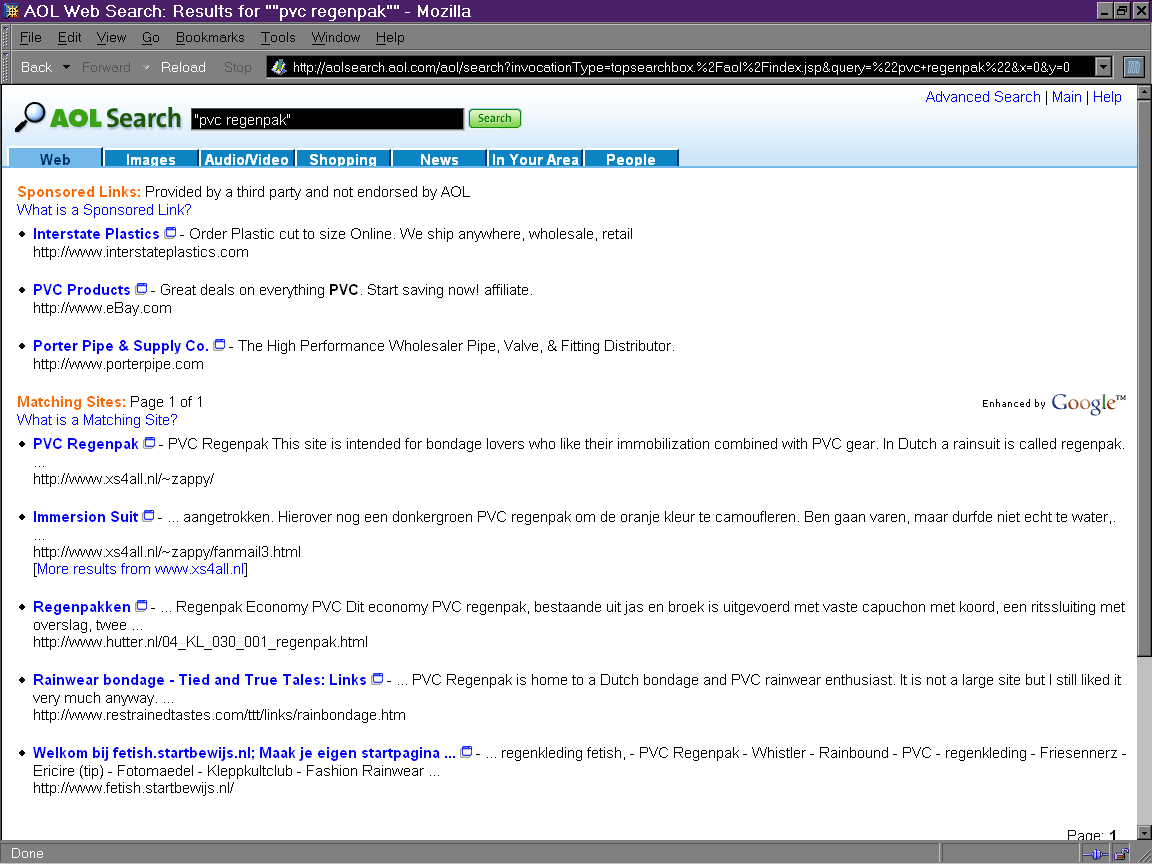
Task: Expand the URL bar history dropdown
Action: point(1103,67)
